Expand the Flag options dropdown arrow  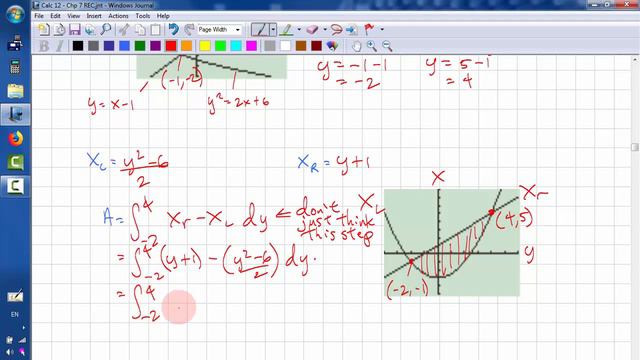point(382,29)
